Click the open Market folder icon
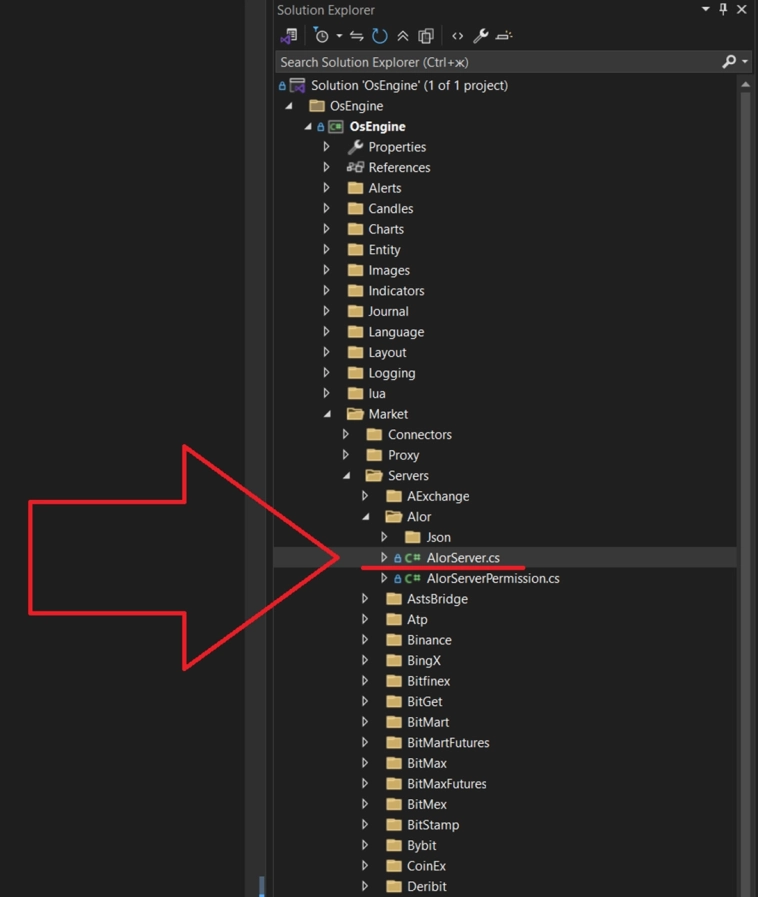758x897 pixels. tap(355, 414)
